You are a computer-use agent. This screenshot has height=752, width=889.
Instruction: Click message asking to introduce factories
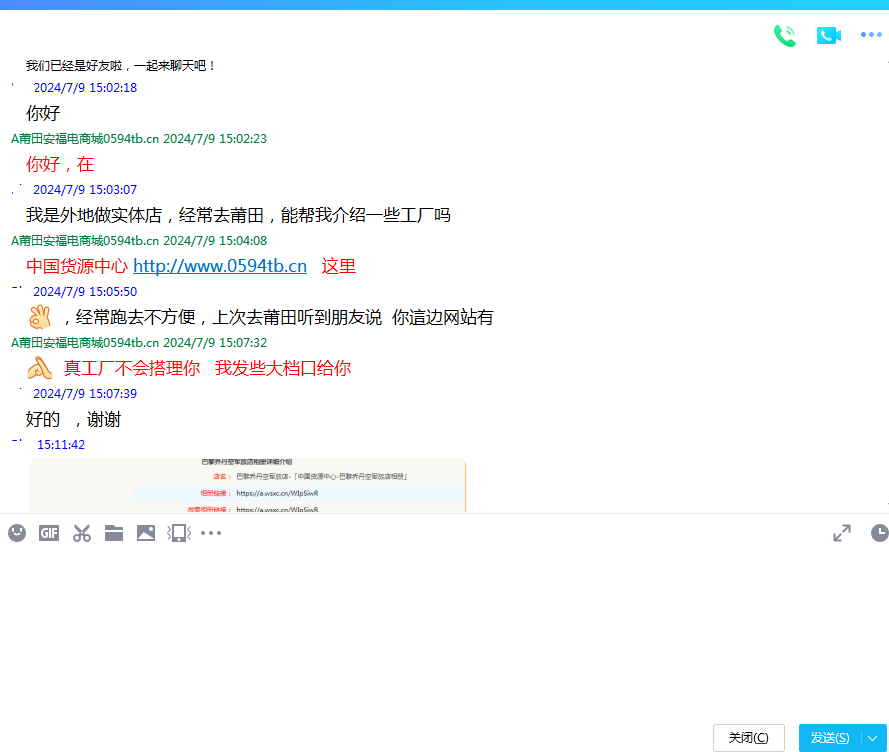click(x=238, y=215)
